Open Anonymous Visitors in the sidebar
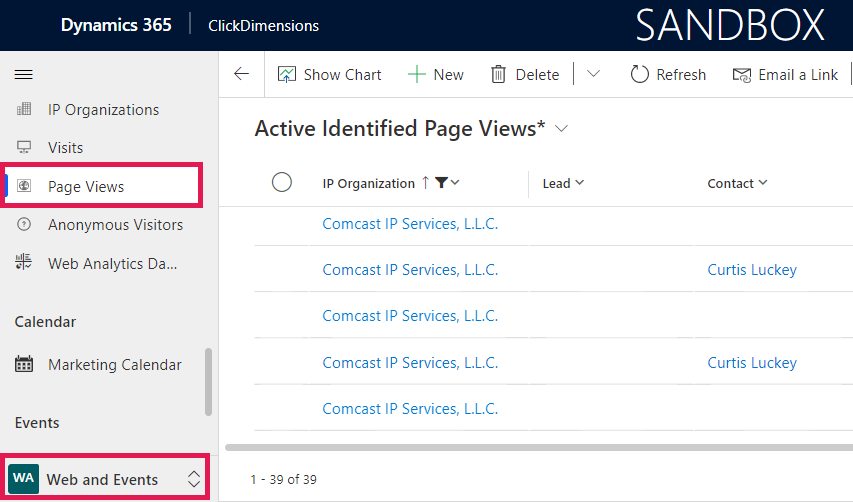Viewport: 853px width, 502px height. (x=115, y=225)
